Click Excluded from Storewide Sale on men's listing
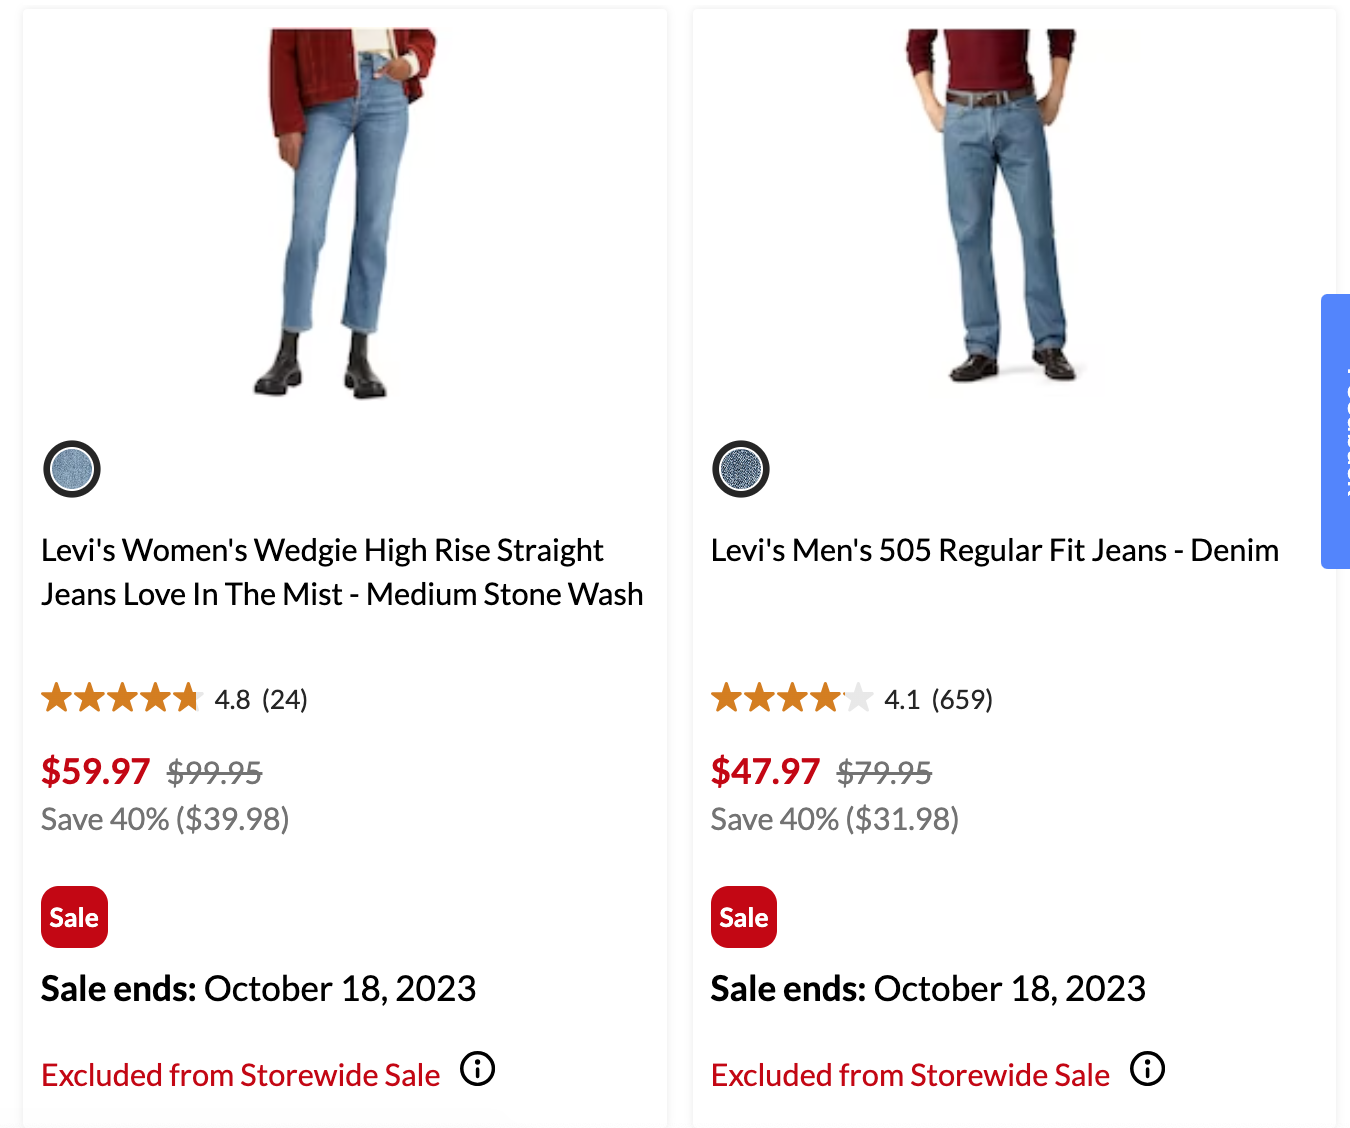 [x=910, y=1074]
